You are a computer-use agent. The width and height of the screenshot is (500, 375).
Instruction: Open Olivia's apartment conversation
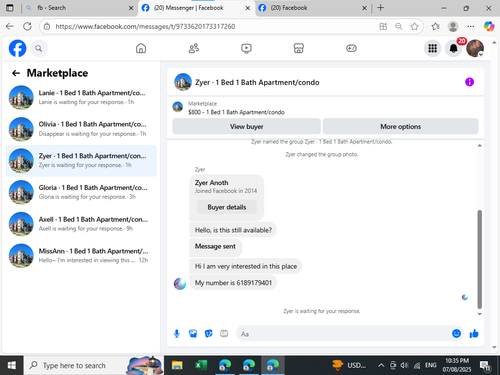[x=81, y=129]
